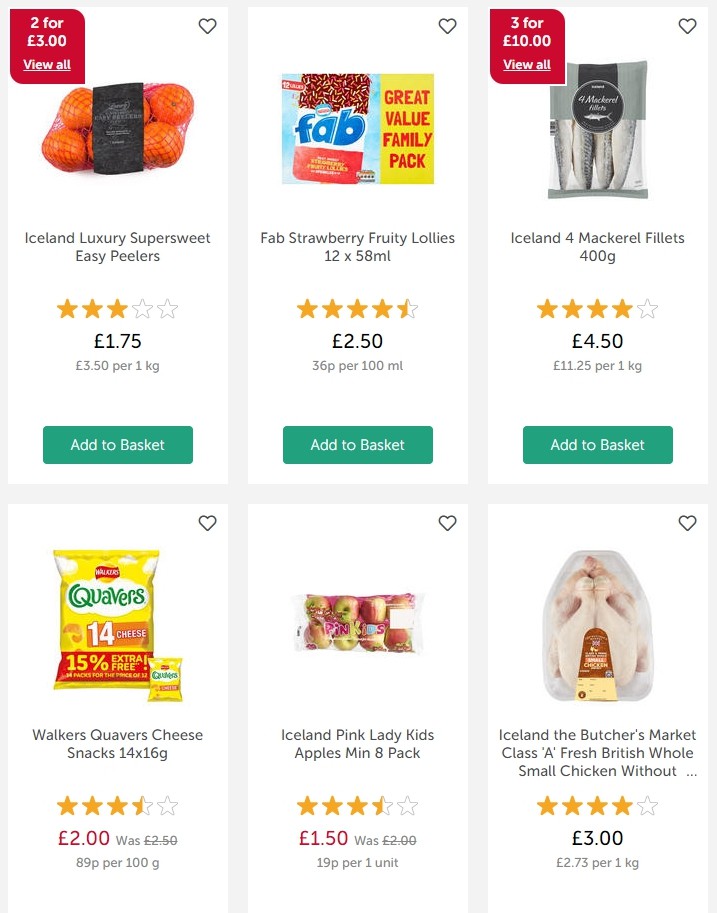This screenshot has width=717, height=913.
Task: Open the Walkers Quavers Cheese Snacks product title
Action: [117, 743]
